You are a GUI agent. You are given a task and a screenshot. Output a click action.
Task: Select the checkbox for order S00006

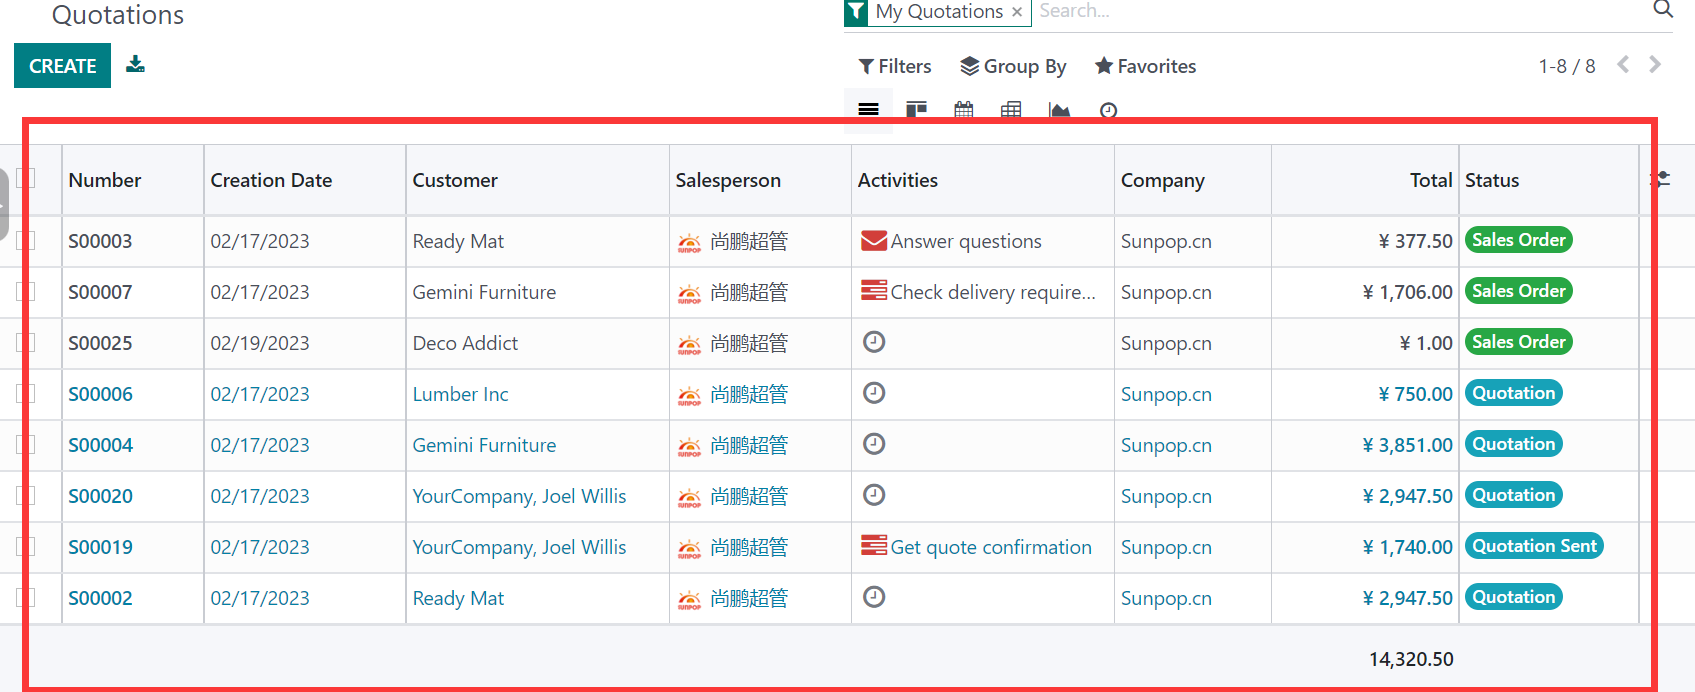click(26, 394)
